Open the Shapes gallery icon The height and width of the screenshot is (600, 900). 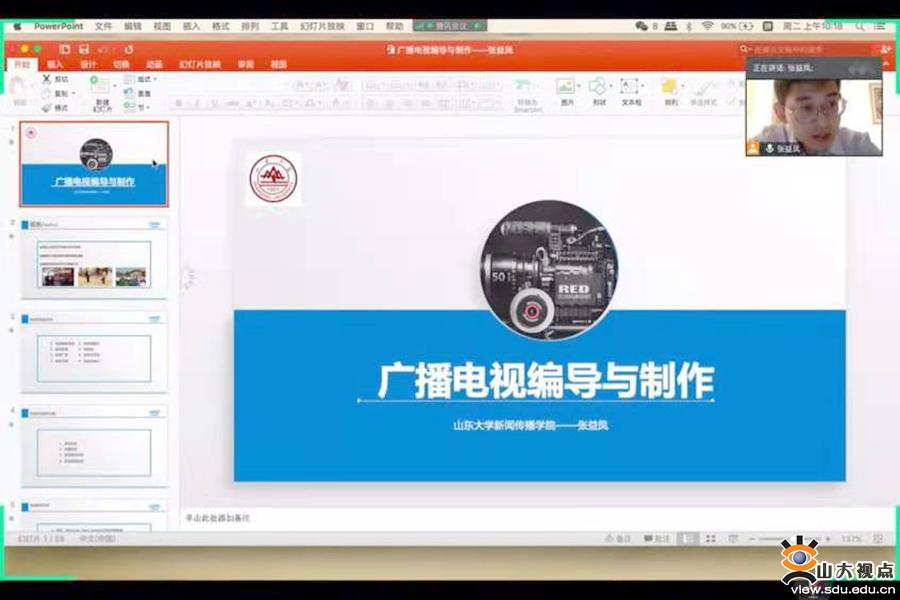pyautogui.click(x=597, y=87)
